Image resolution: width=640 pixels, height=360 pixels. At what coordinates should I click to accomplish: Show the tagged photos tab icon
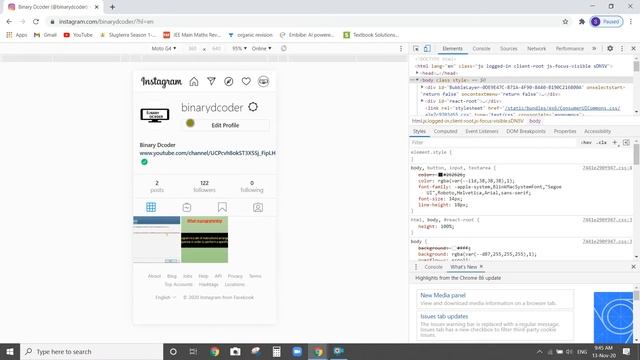tap(258, 207)
